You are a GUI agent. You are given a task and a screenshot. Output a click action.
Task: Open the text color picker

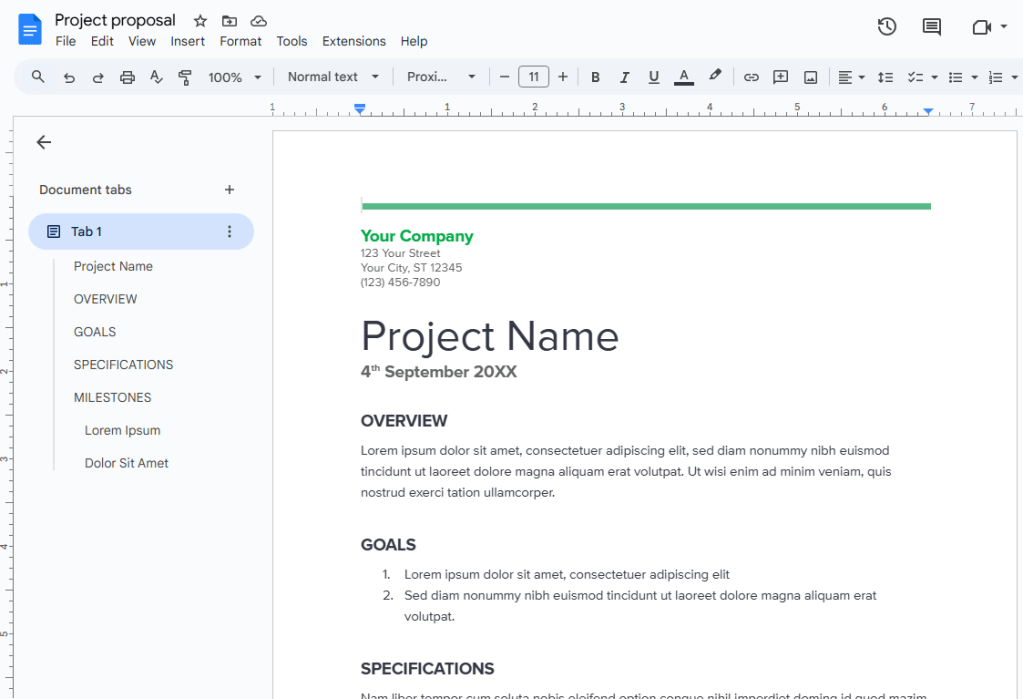tap(683, 76)
